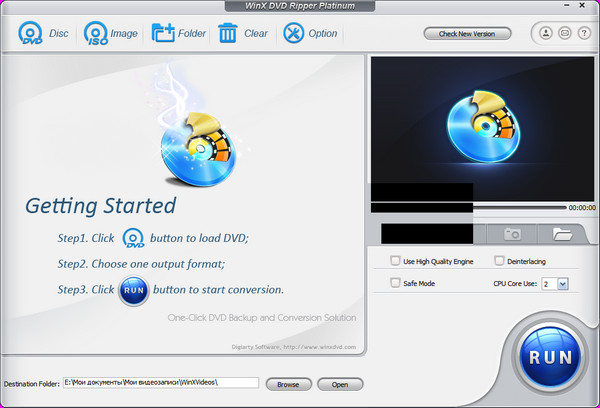Clear the loaded list
The width and height of the screenshot is (600, 408).
[243, 33]
